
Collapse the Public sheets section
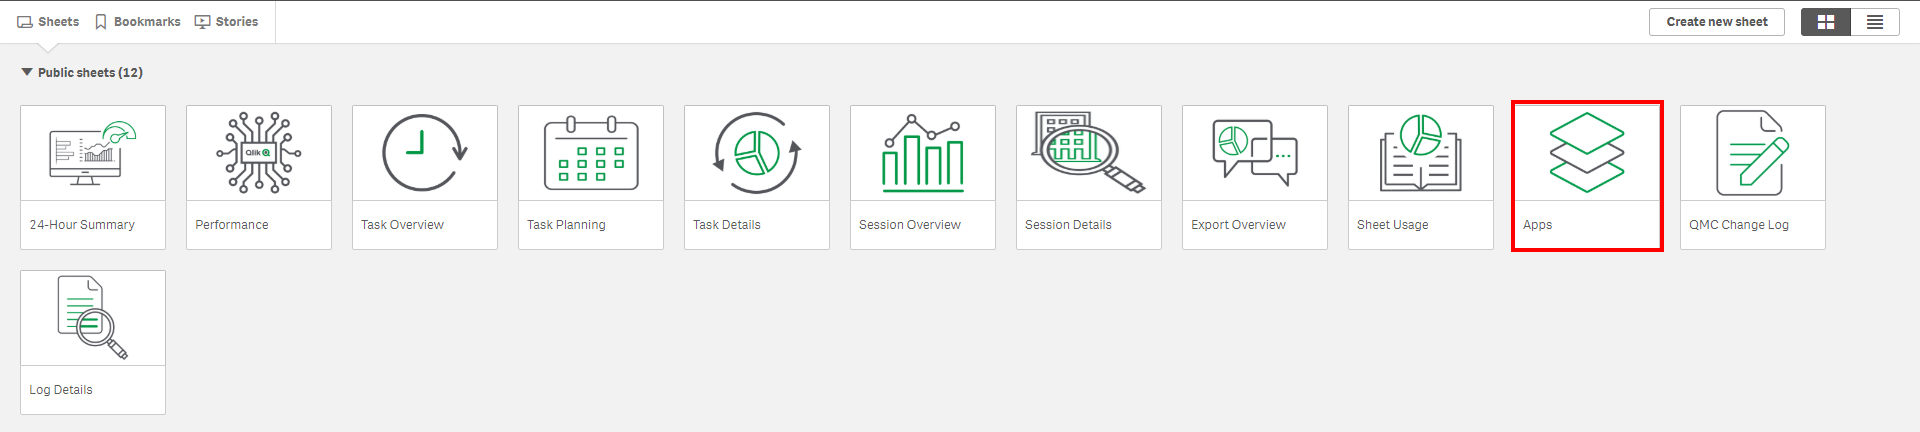27,72
